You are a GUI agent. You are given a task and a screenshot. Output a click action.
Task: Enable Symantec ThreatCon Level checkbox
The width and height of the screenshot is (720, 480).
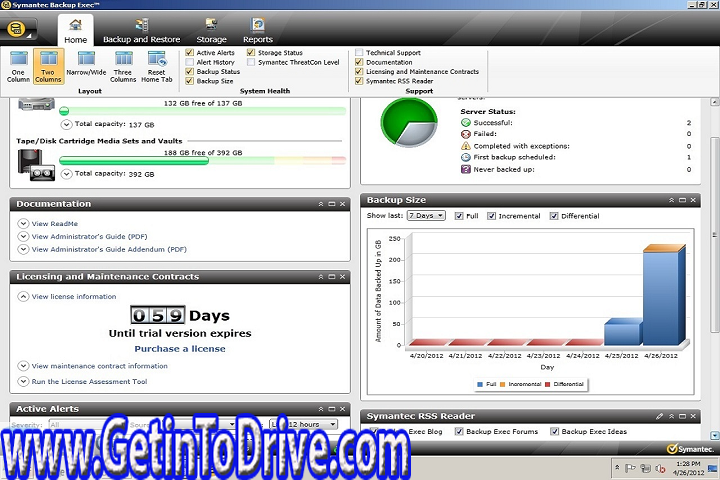tap(251, 62)
